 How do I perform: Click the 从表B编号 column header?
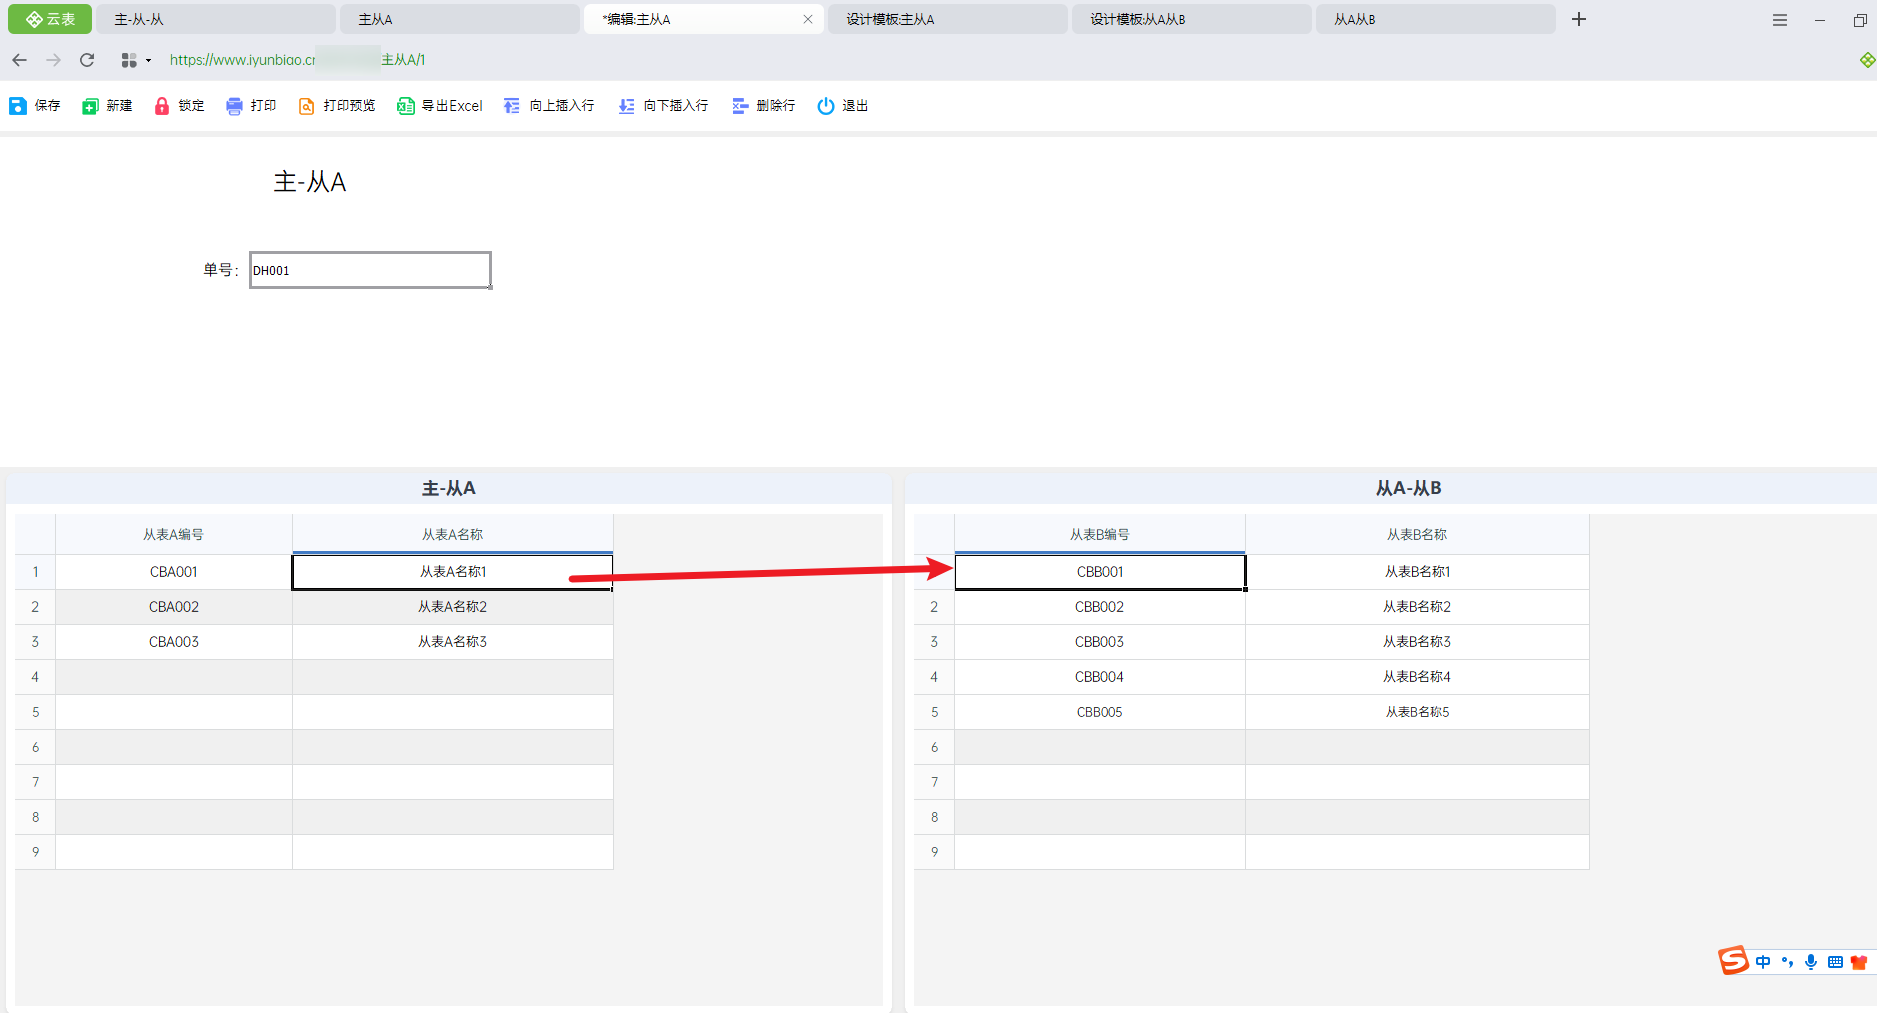coord(1100,534)
